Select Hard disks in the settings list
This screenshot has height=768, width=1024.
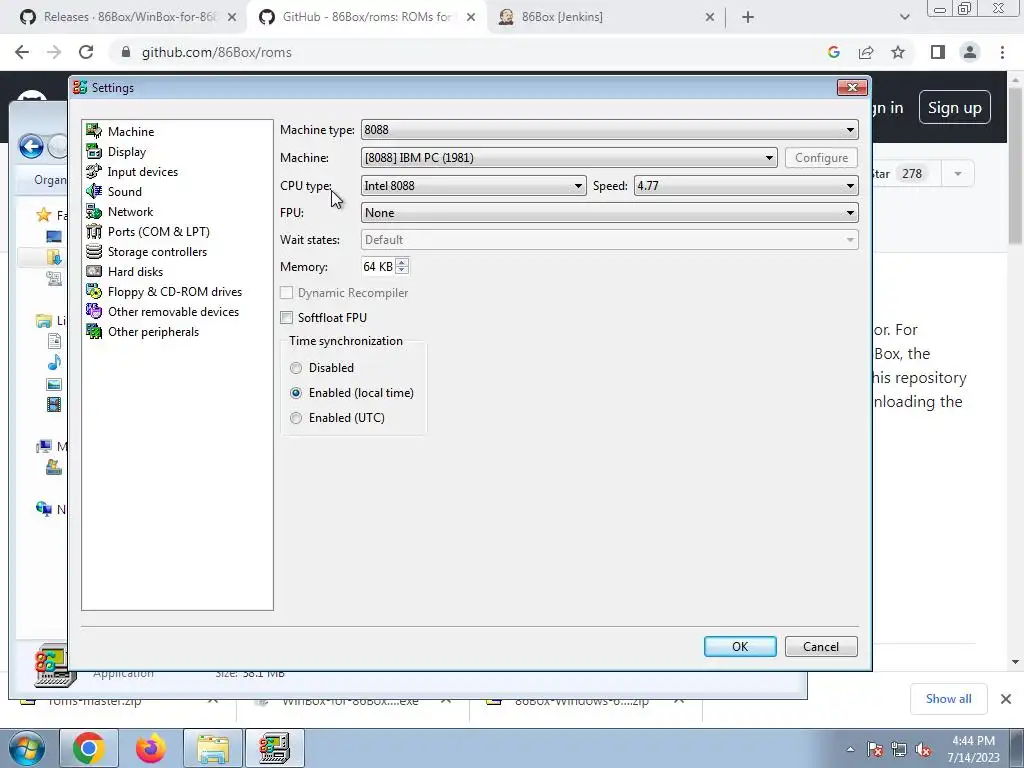tap(135, 272)
